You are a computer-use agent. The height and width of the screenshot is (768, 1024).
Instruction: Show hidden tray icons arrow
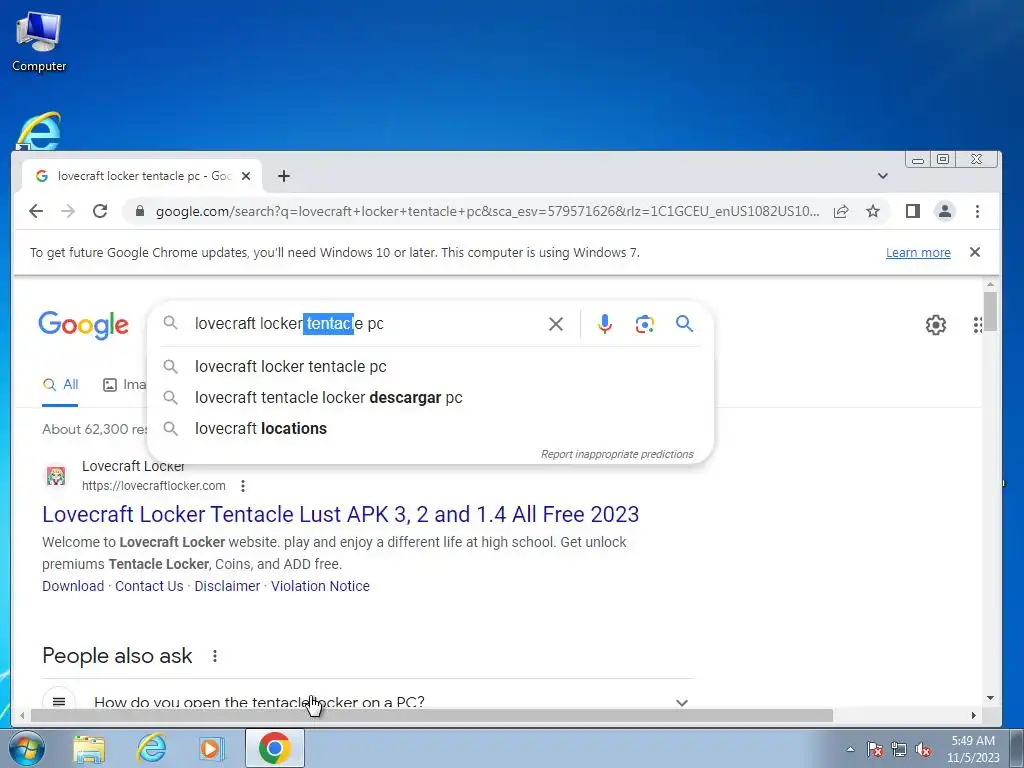pyautogui.click(x=850, y=749)
